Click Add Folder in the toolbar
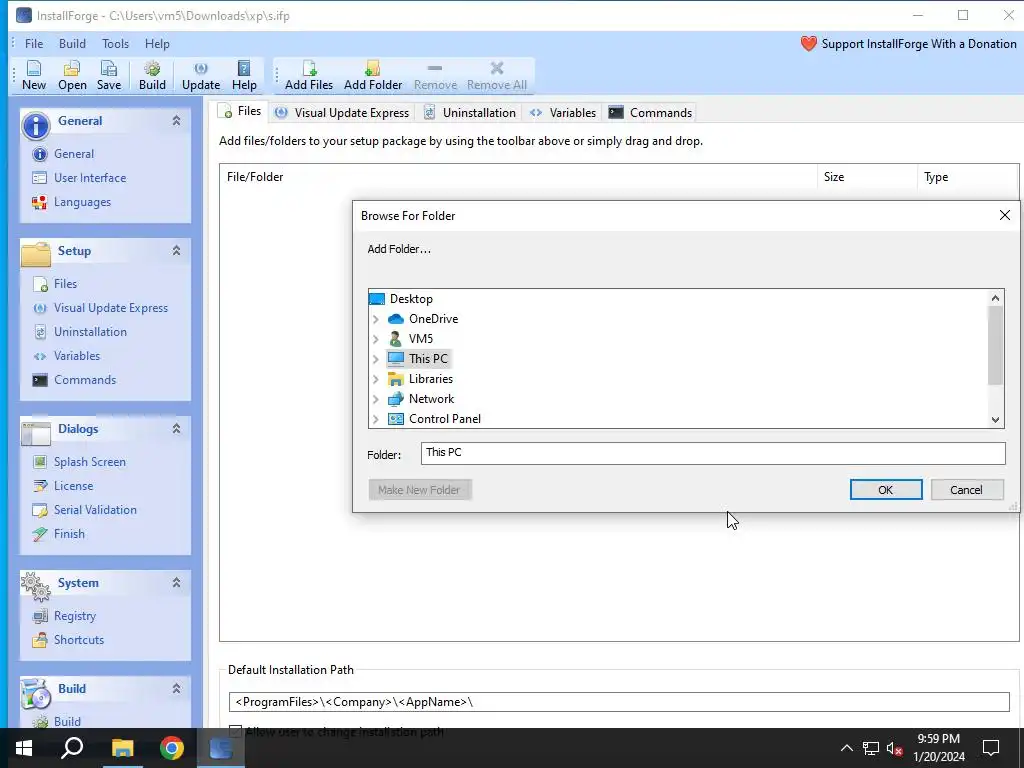 pos(373,75)
